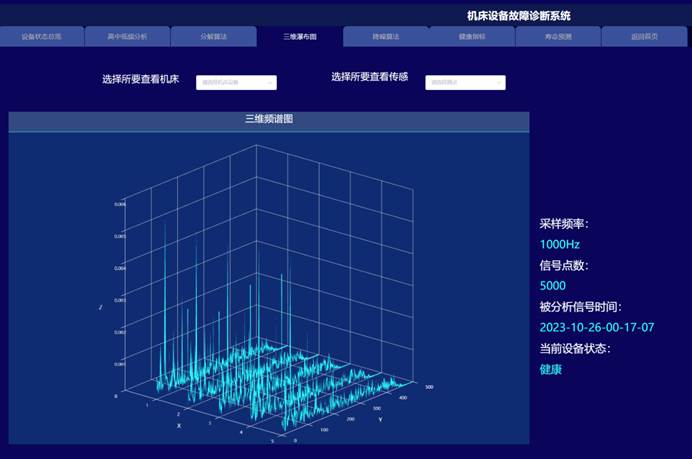This screenshot has width=692, height=459.
Task: Click the 三维频谱图 panel header
Action: [268, 120]
